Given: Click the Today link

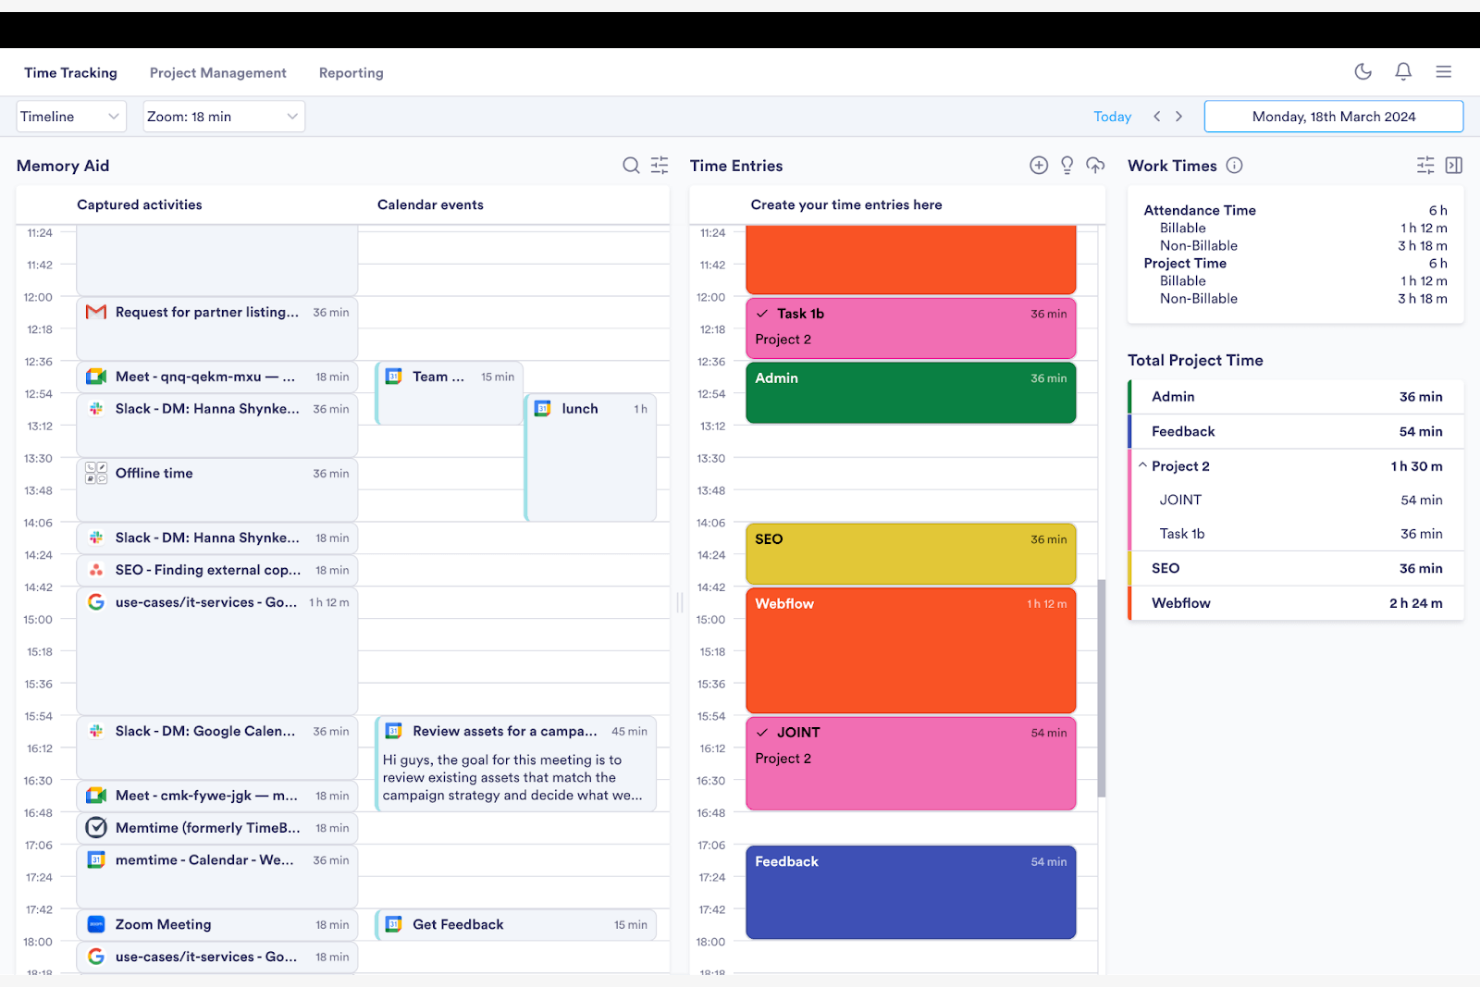Looking at the screenshot, I should 1112,116.
